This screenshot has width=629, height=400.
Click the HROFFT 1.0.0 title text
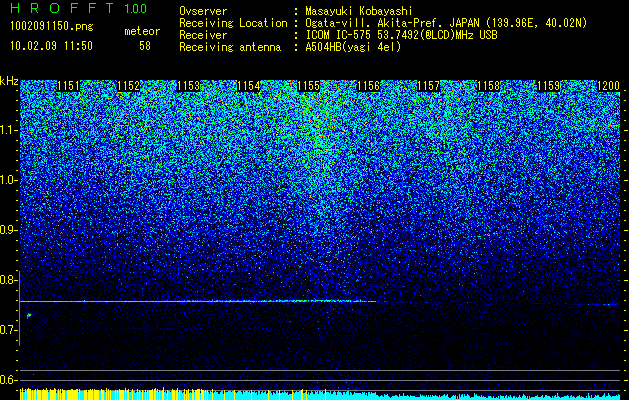[78, 8]
